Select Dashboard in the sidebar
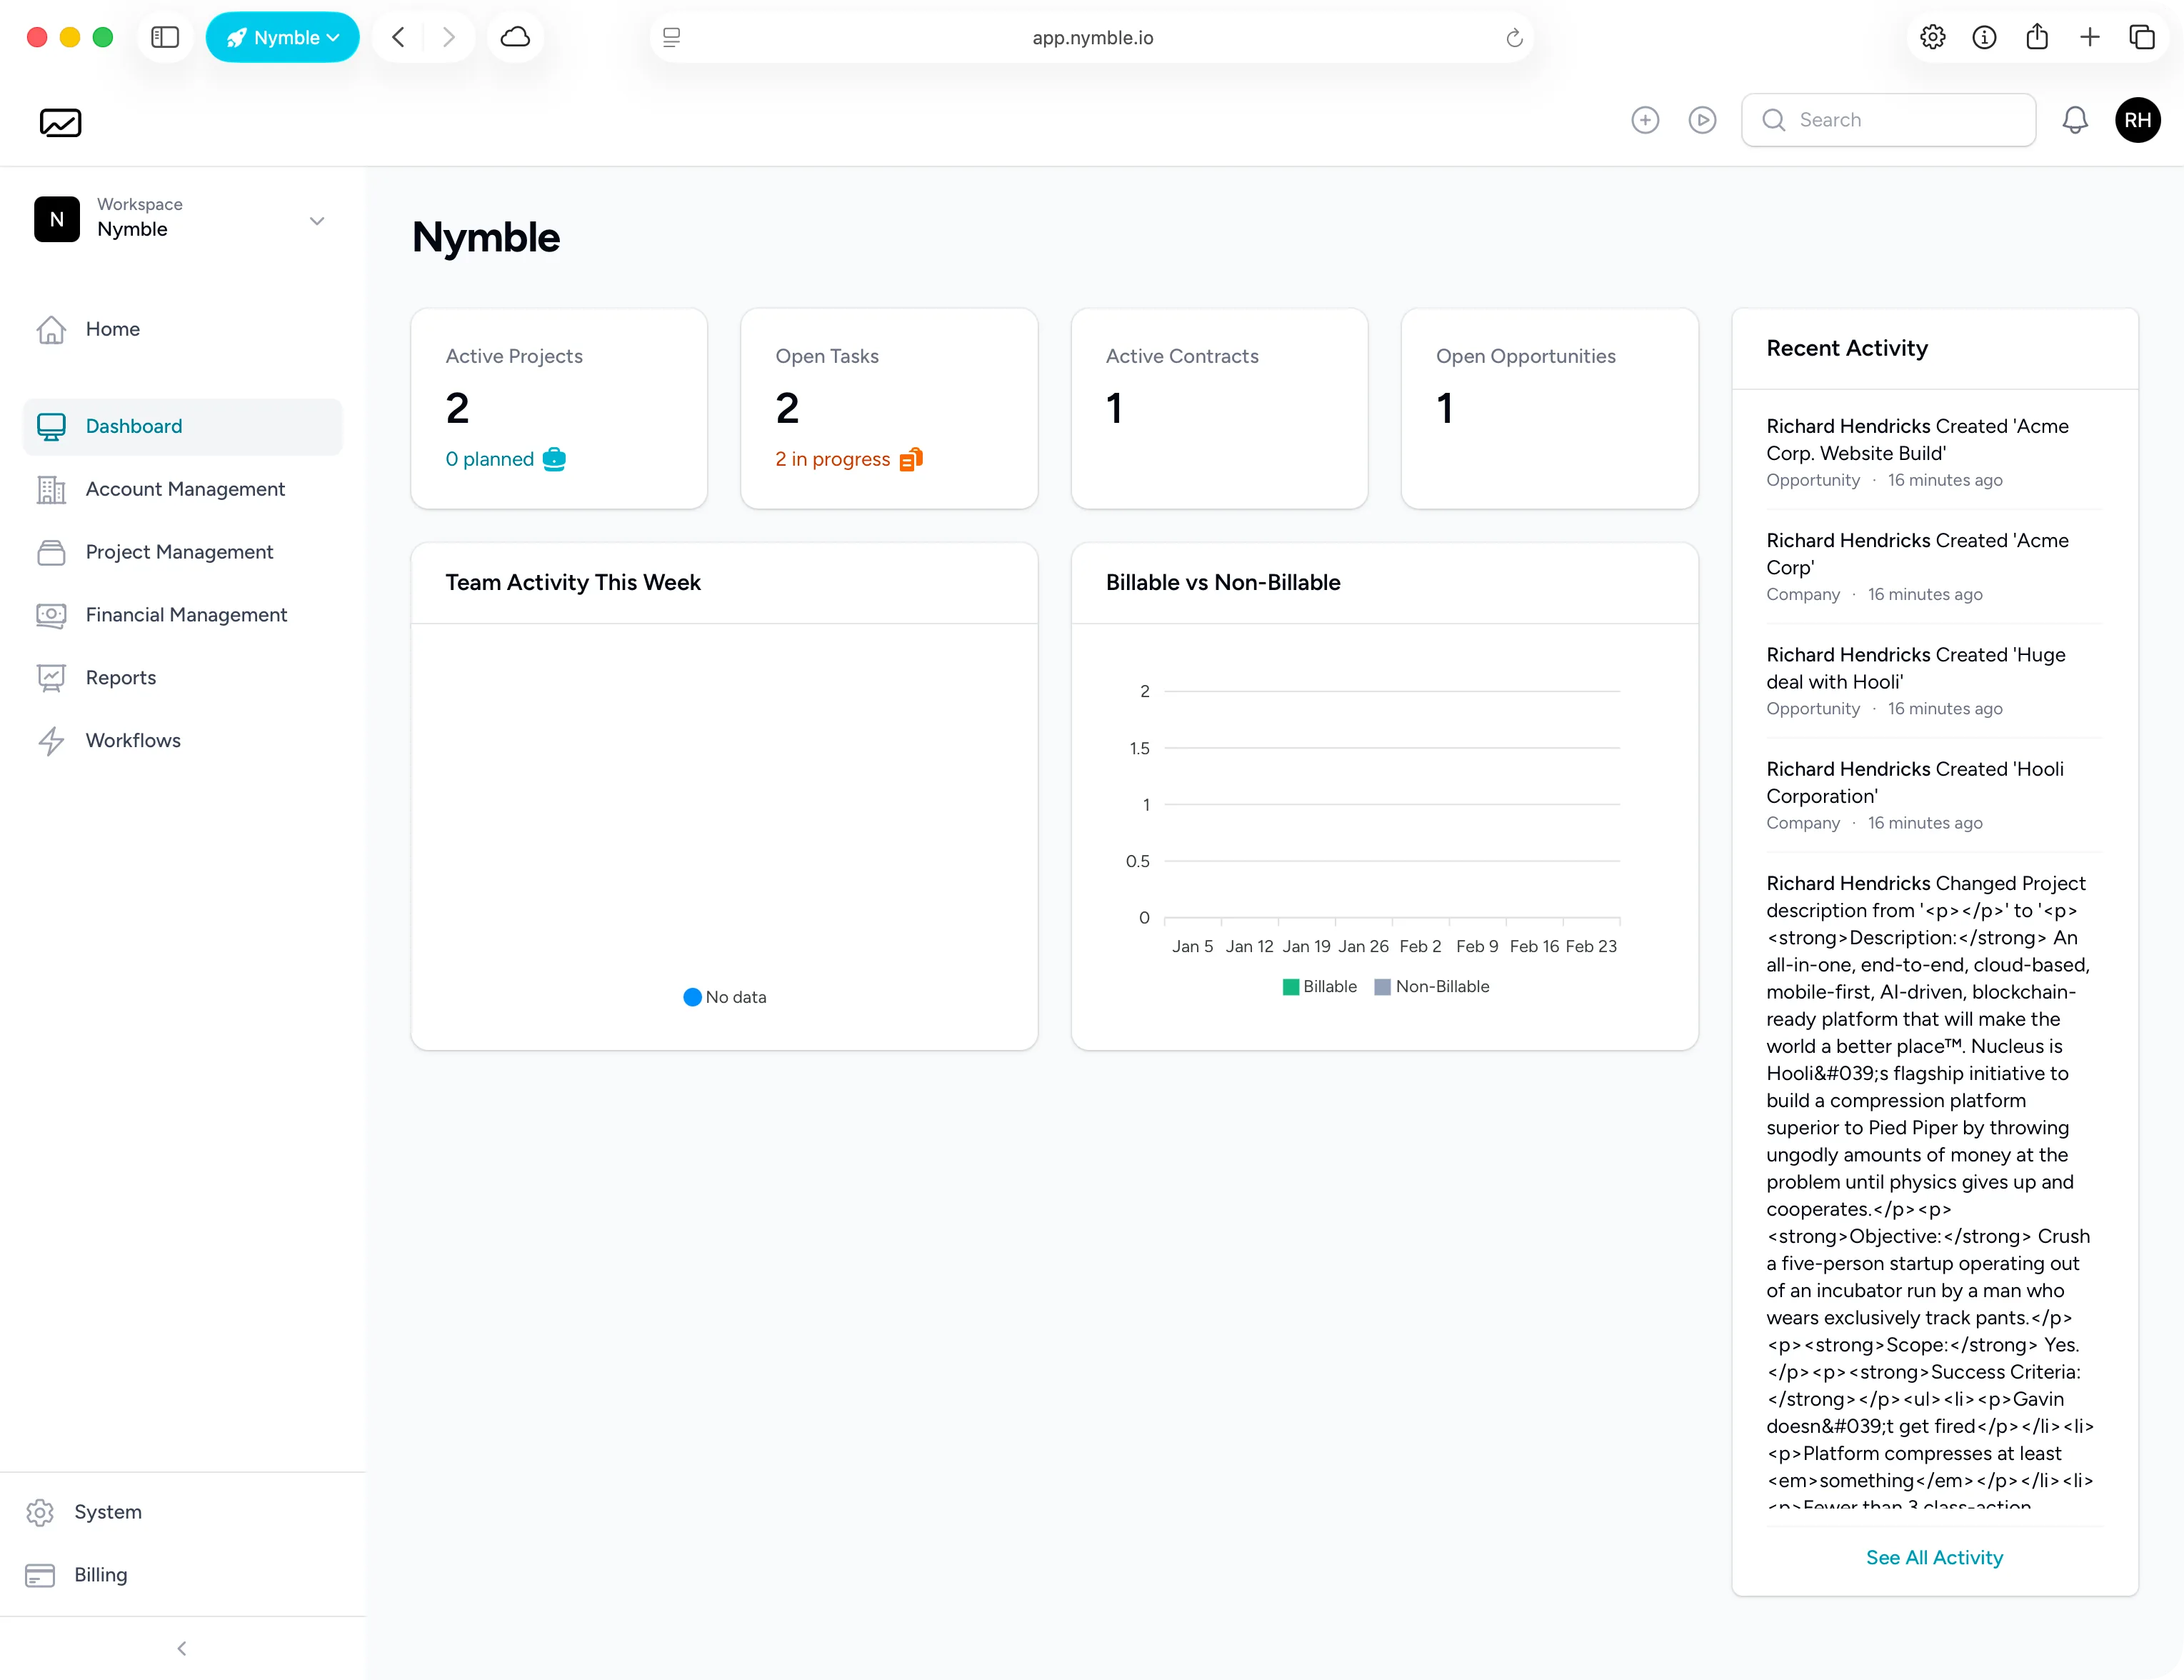This screenshot has height=1680, width=2184. click(x=133, y=426)
